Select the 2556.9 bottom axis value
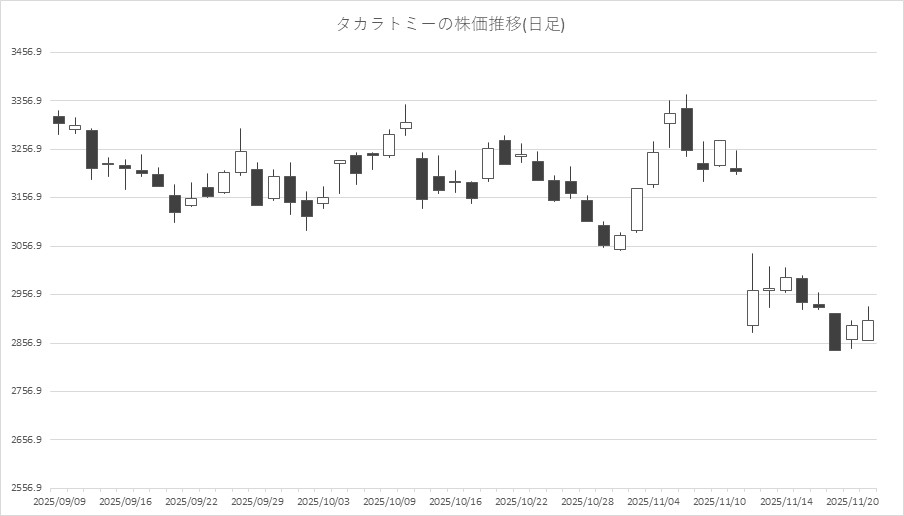Viewport: 904px width, 516px height. click(26, 489)
